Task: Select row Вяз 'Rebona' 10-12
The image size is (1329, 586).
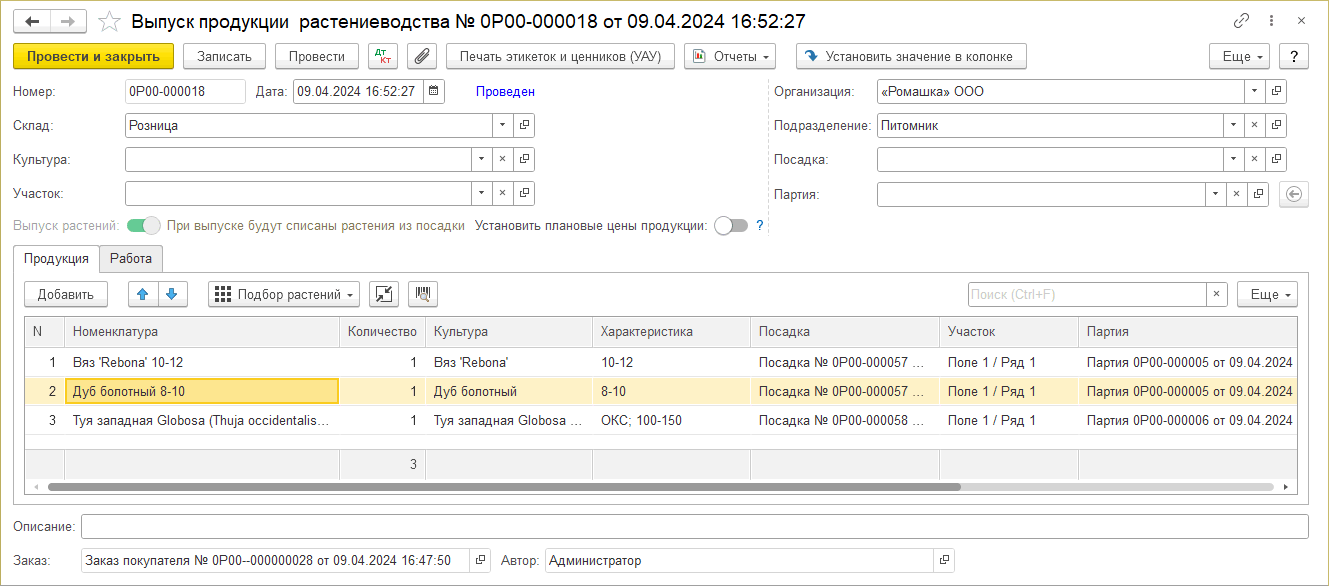Action: pos(660,363)
